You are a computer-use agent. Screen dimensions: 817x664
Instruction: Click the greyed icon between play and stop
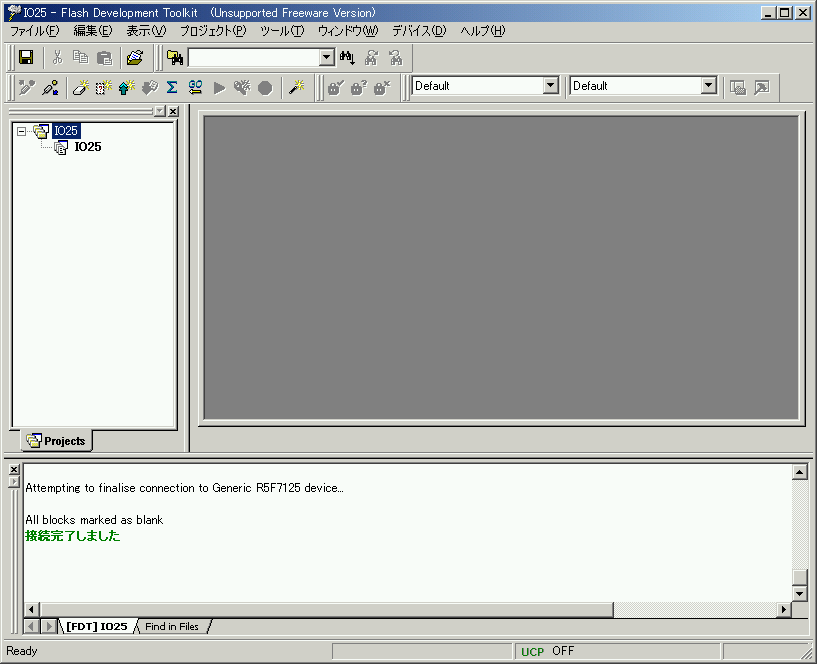242,88
